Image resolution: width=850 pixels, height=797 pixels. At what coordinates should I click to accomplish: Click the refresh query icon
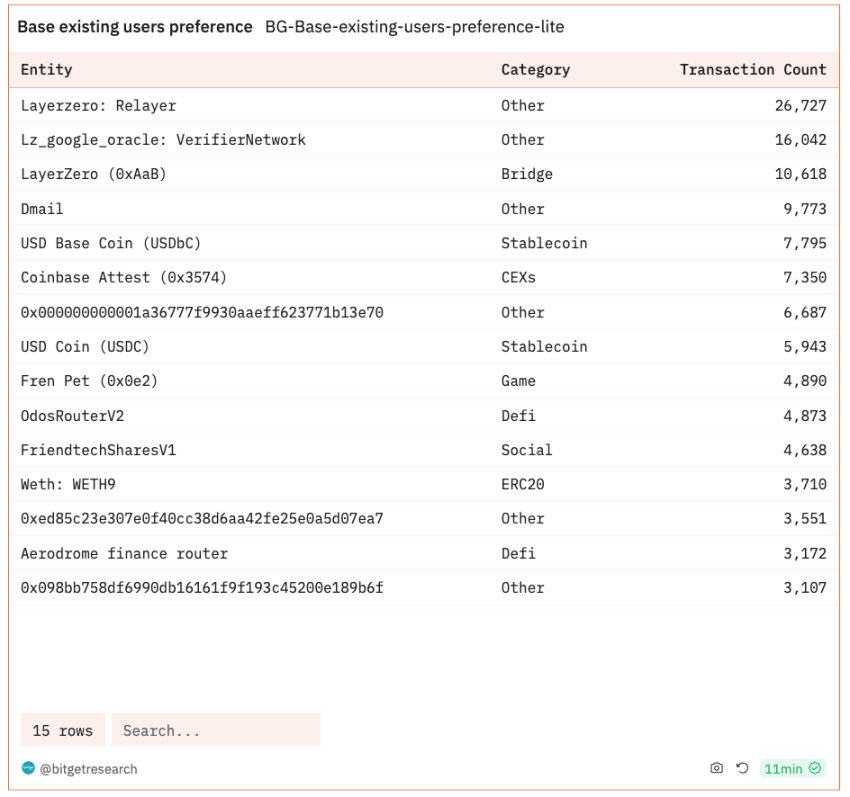click(742, 768)
